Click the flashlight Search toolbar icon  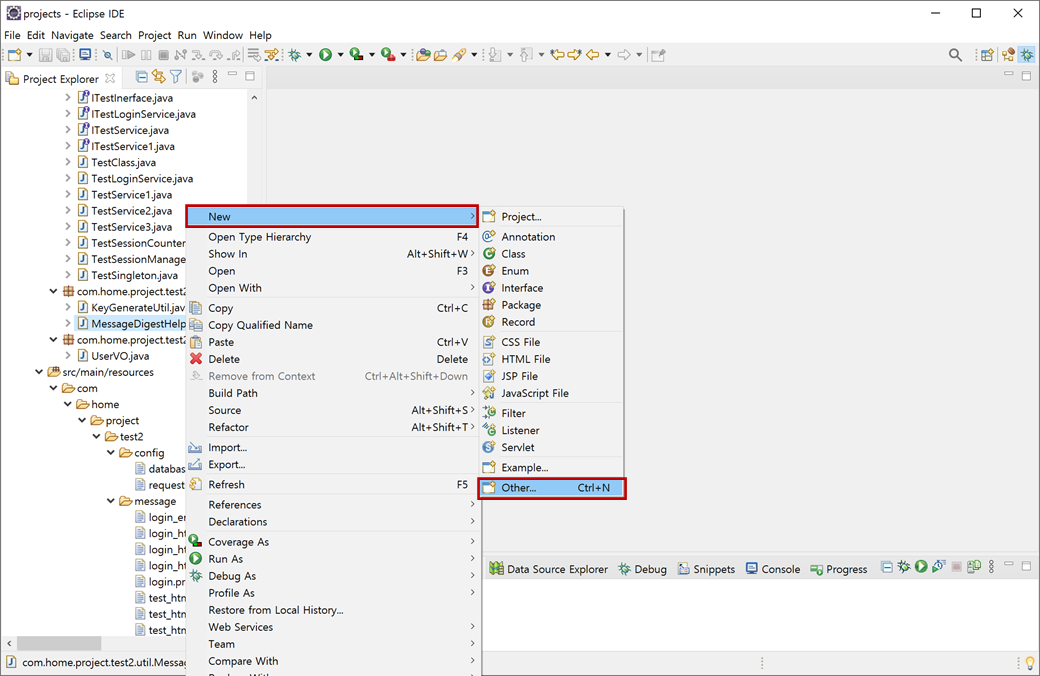(x=460, y=55)
